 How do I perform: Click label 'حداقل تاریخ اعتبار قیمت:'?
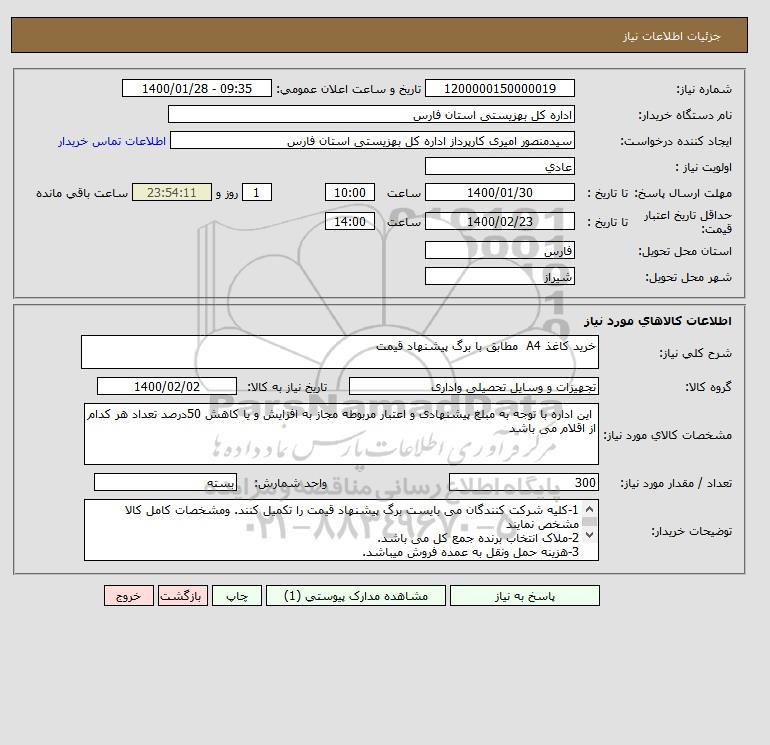pyautogui.click(x=688, y=222)
